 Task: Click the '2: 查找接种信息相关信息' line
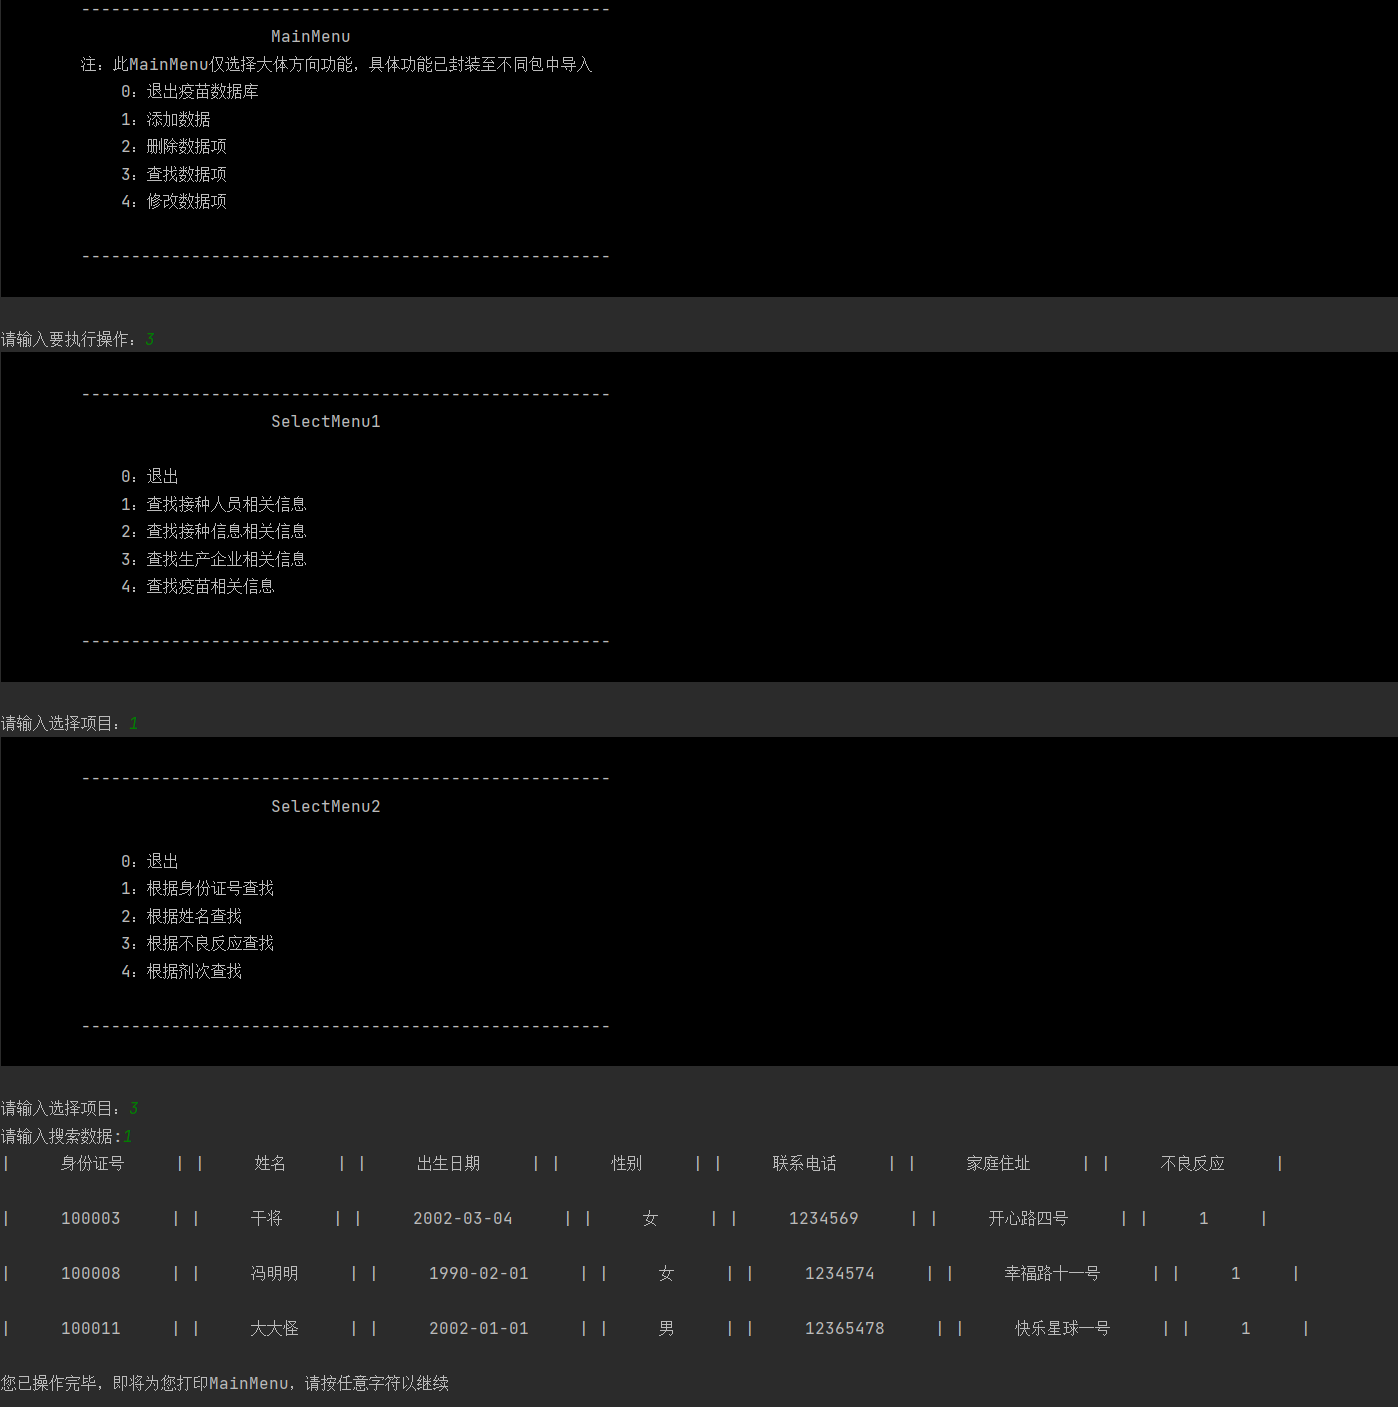214,531
